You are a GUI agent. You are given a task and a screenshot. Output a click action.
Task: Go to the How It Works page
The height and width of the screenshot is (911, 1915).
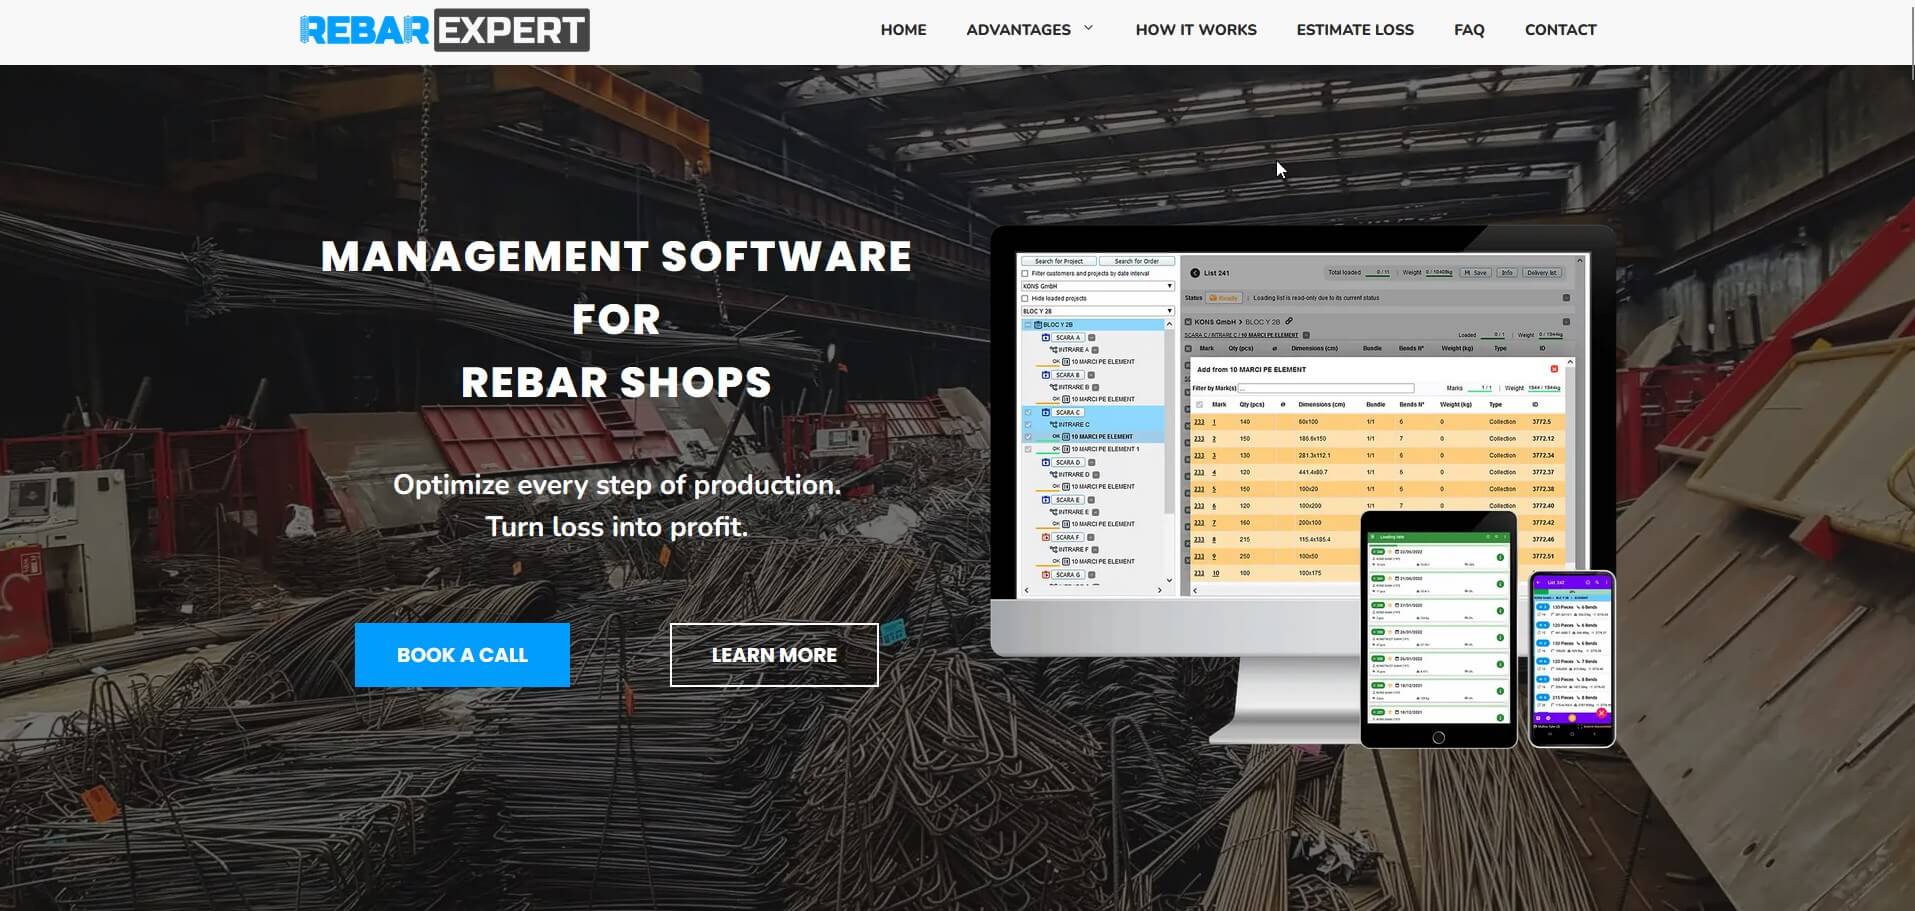[x=1195, y=30]
